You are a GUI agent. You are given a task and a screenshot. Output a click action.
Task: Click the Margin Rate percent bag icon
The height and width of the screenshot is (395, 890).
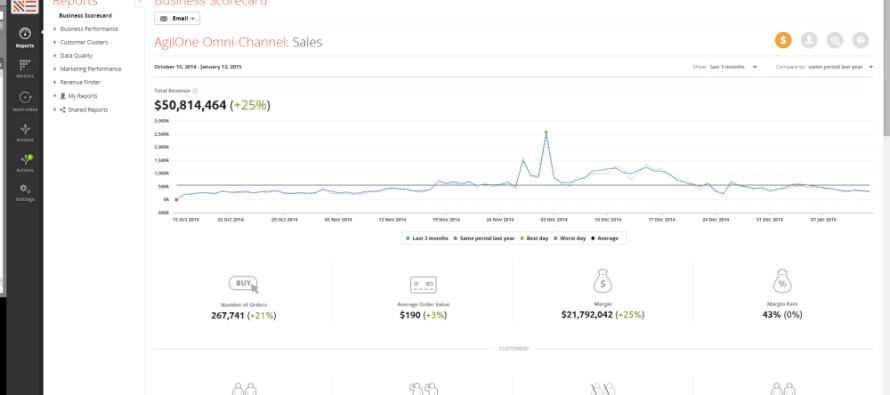pyautogui.click(x=782, y=281)
